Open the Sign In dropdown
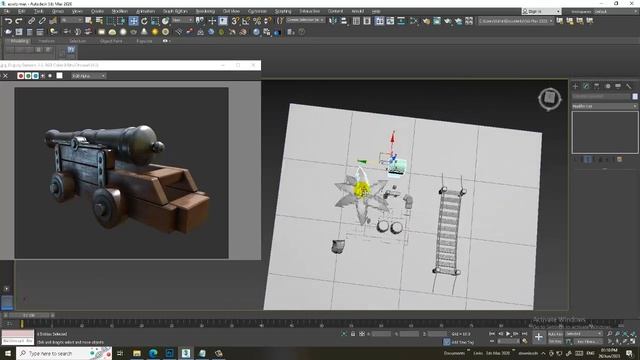640x360 pixels. coord(541,11)
